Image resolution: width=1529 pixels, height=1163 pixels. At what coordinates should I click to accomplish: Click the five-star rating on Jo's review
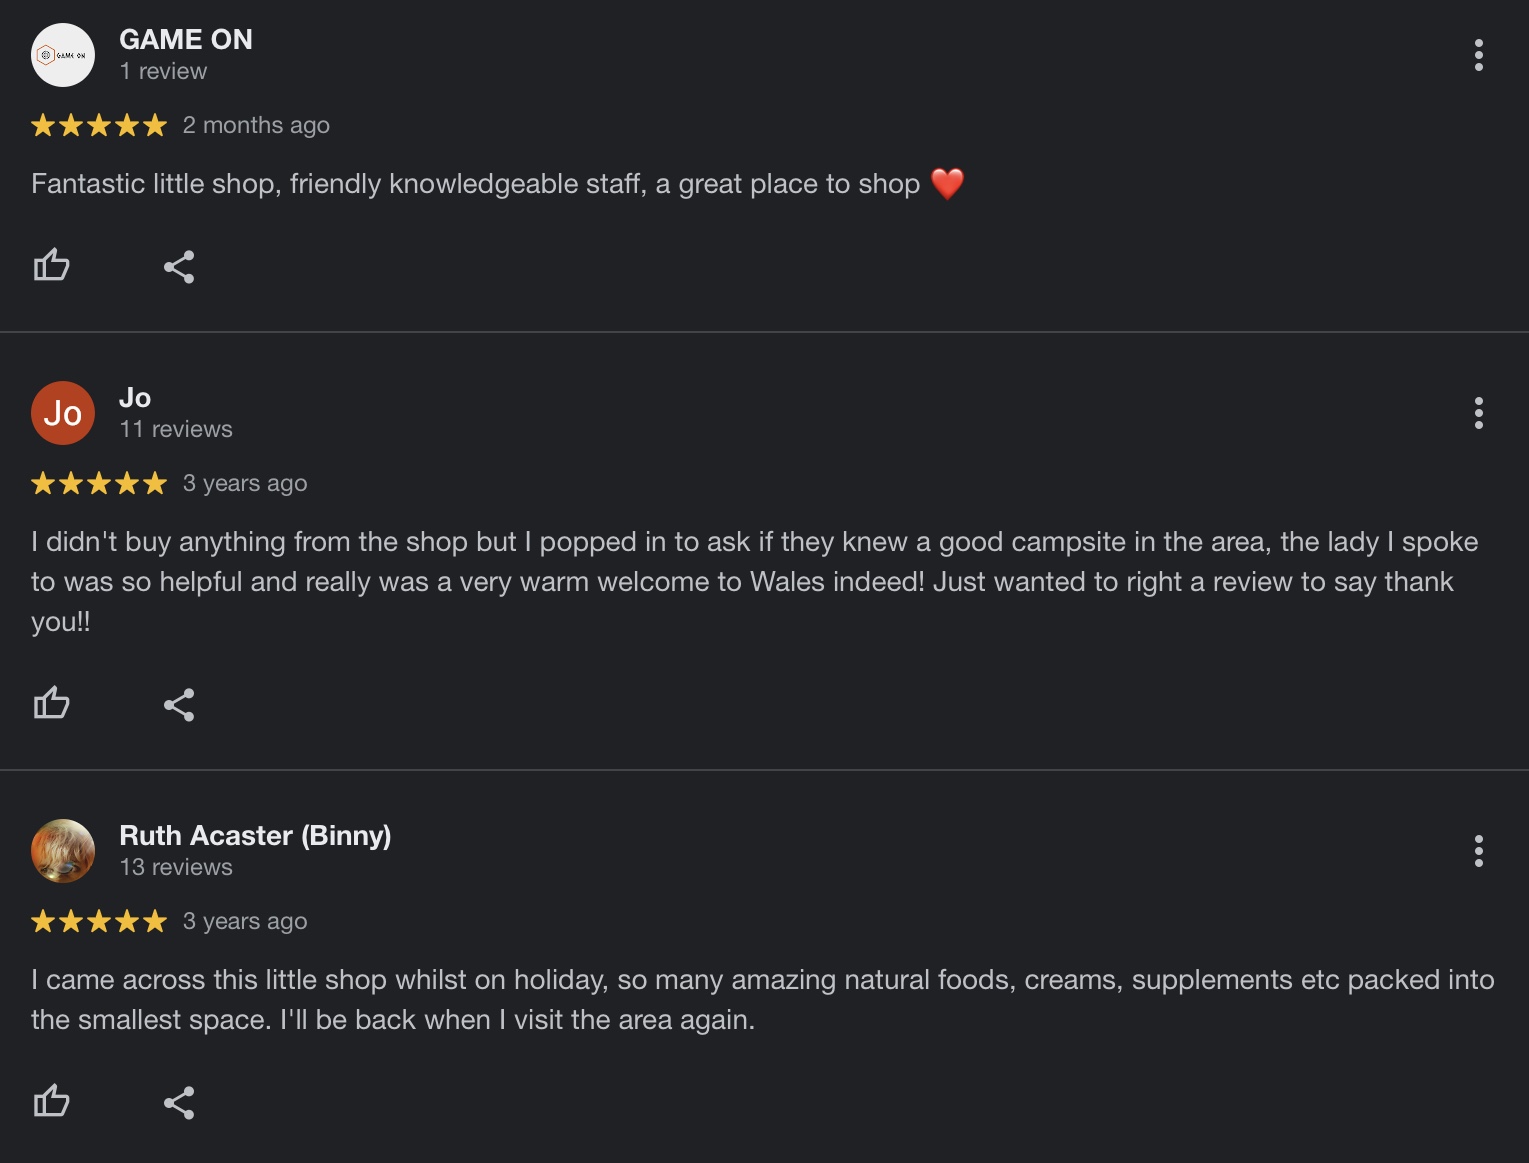(x=99, y=484)
